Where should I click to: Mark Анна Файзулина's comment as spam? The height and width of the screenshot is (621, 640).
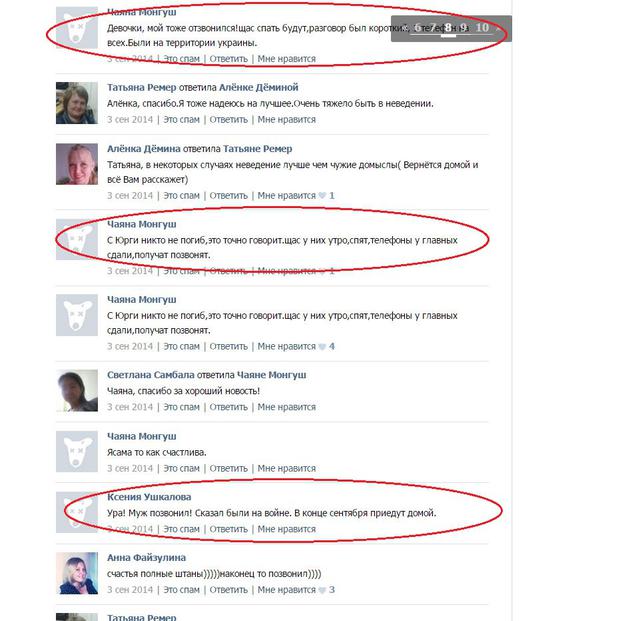click(x=182, y=590)
